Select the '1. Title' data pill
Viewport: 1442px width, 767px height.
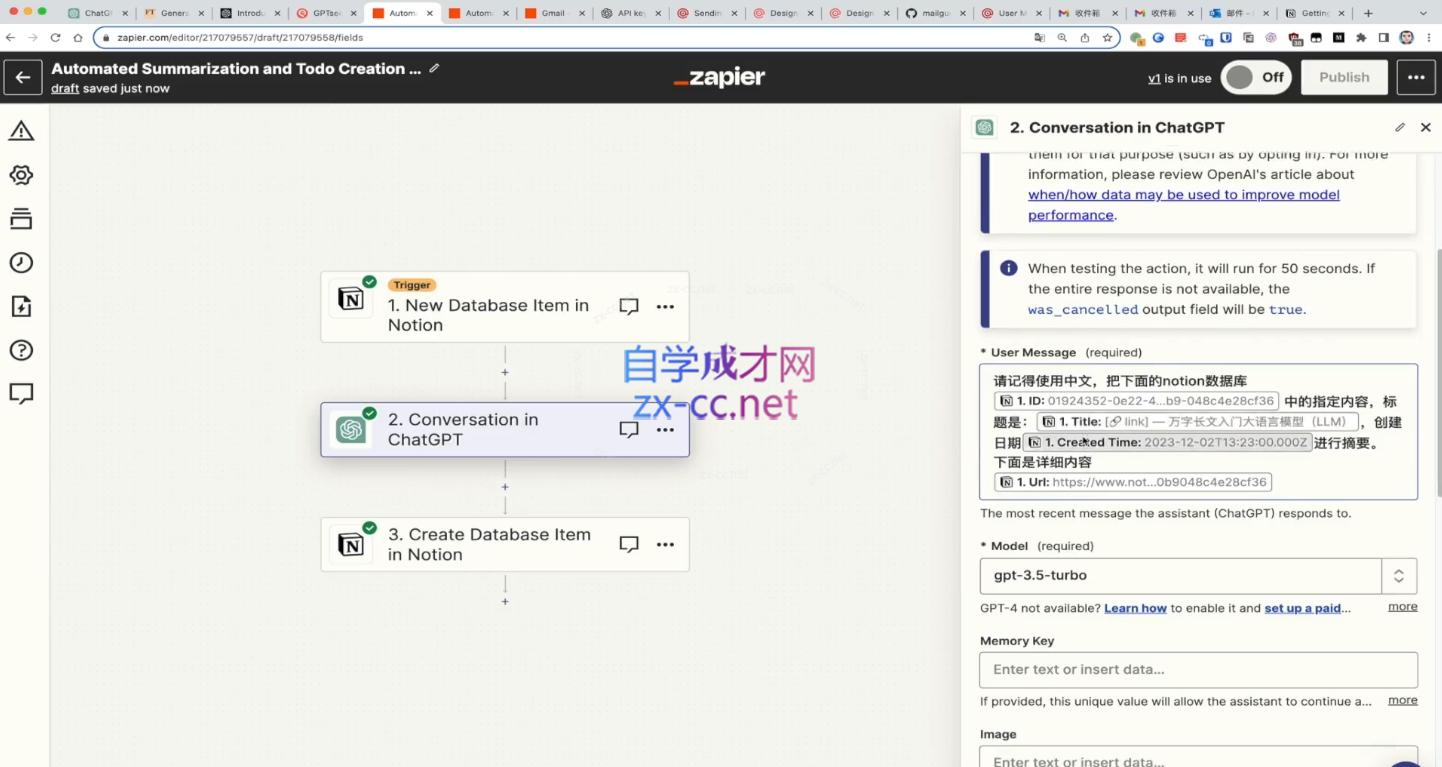(1198, 422)
